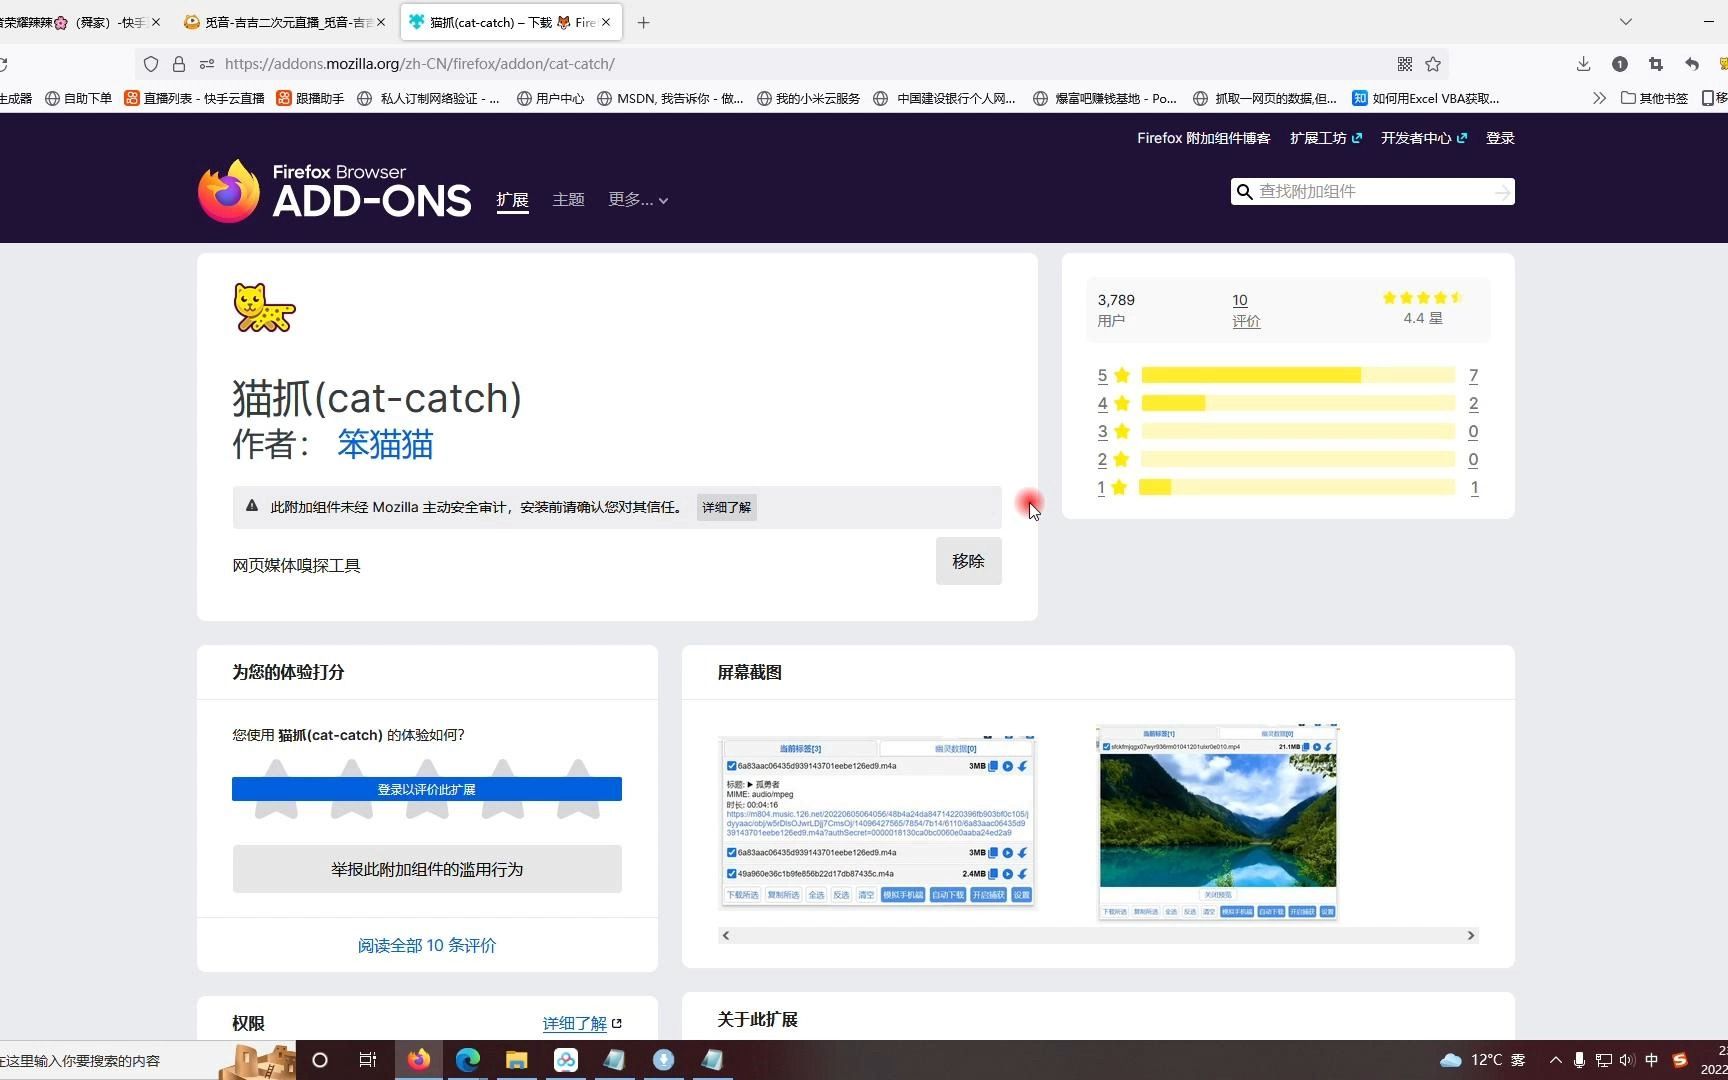Open the 开发者中心 link
The height and width of the screenshot is (1080, 1728).
[1424, 138]
